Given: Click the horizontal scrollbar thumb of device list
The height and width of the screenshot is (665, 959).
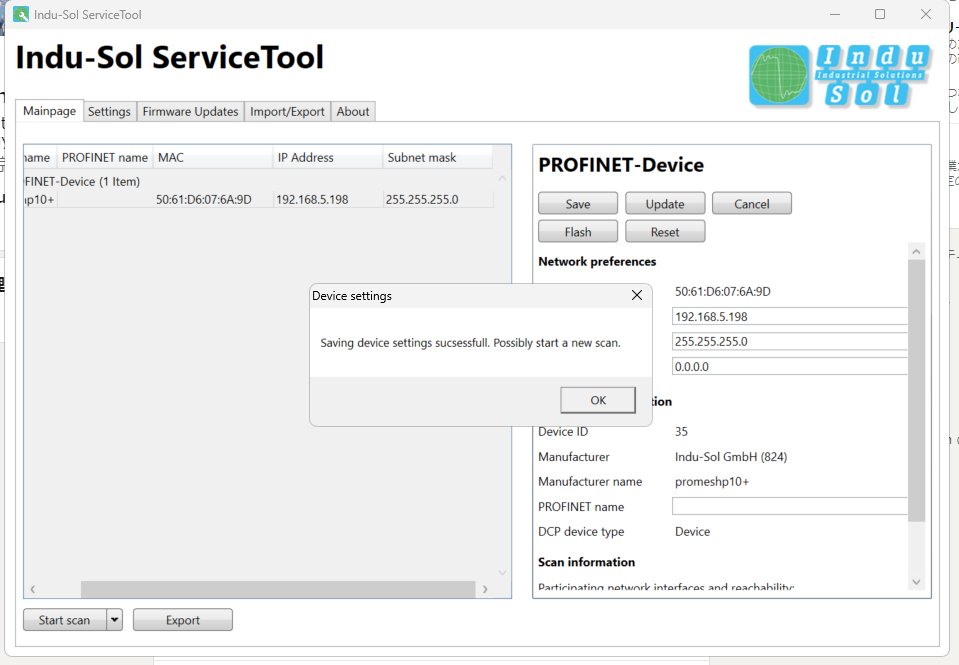Looking at the screenshot, I should coord(278,589).
